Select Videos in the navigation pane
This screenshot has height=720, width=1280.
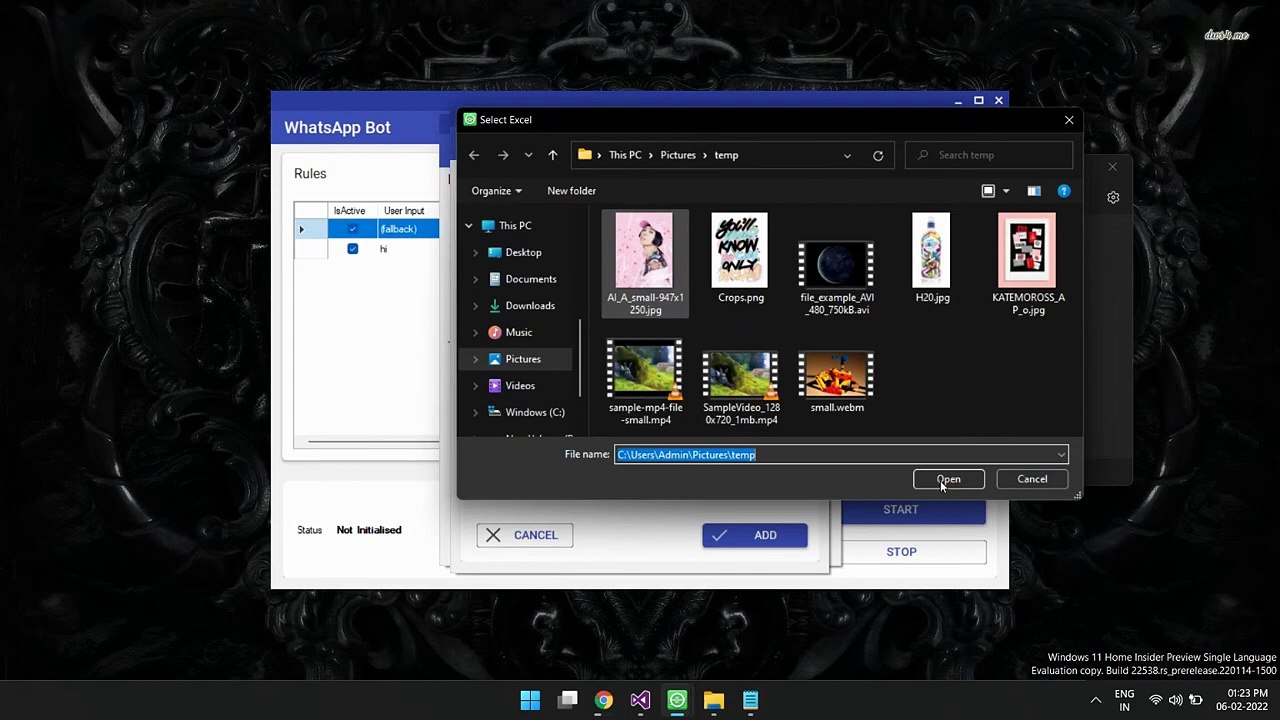[519, 386]
